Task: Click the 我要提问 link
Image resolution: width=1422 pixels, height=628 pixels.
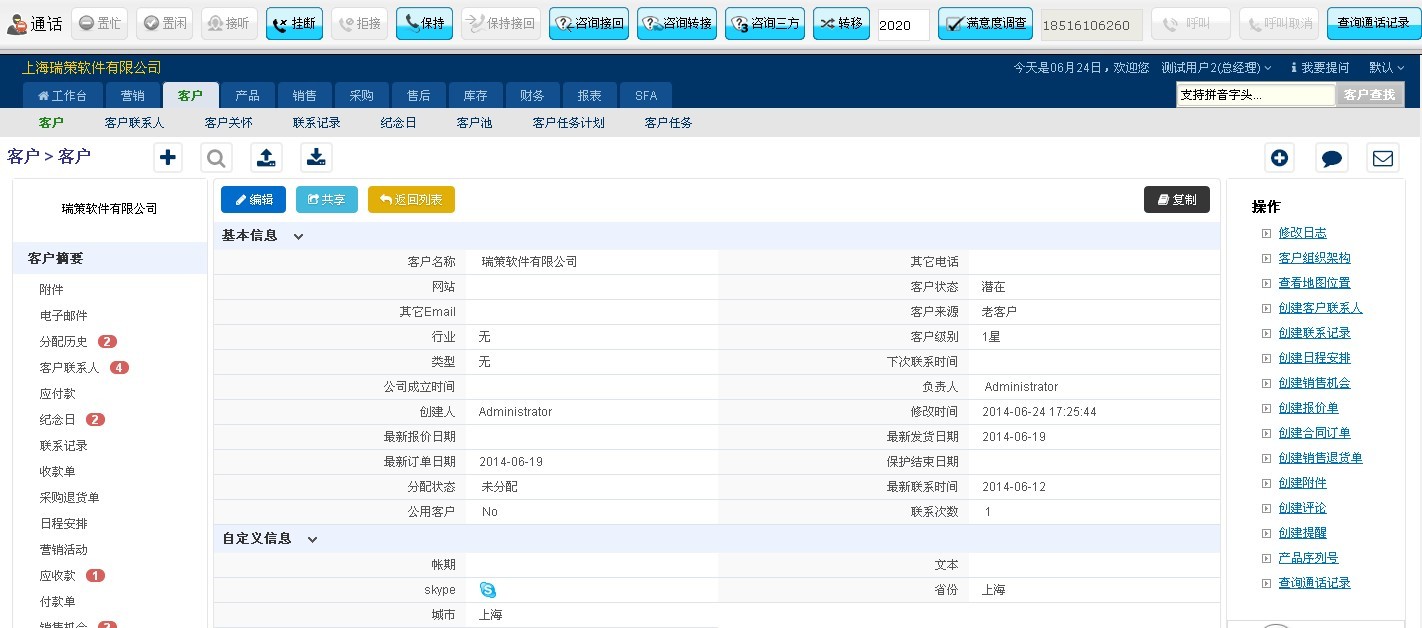Action: pos(1320,68)
